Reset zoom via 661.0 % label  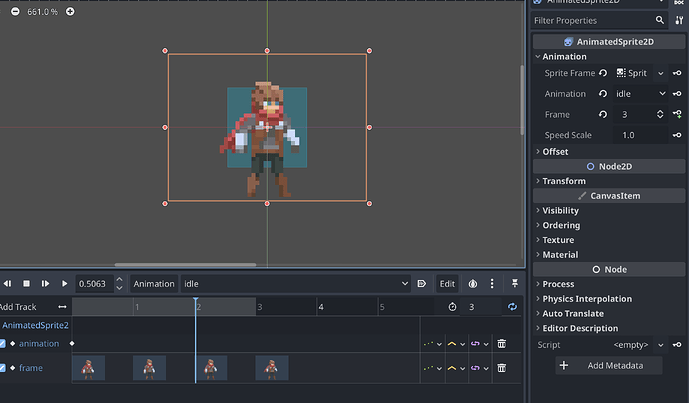click(x=42, y=12)
